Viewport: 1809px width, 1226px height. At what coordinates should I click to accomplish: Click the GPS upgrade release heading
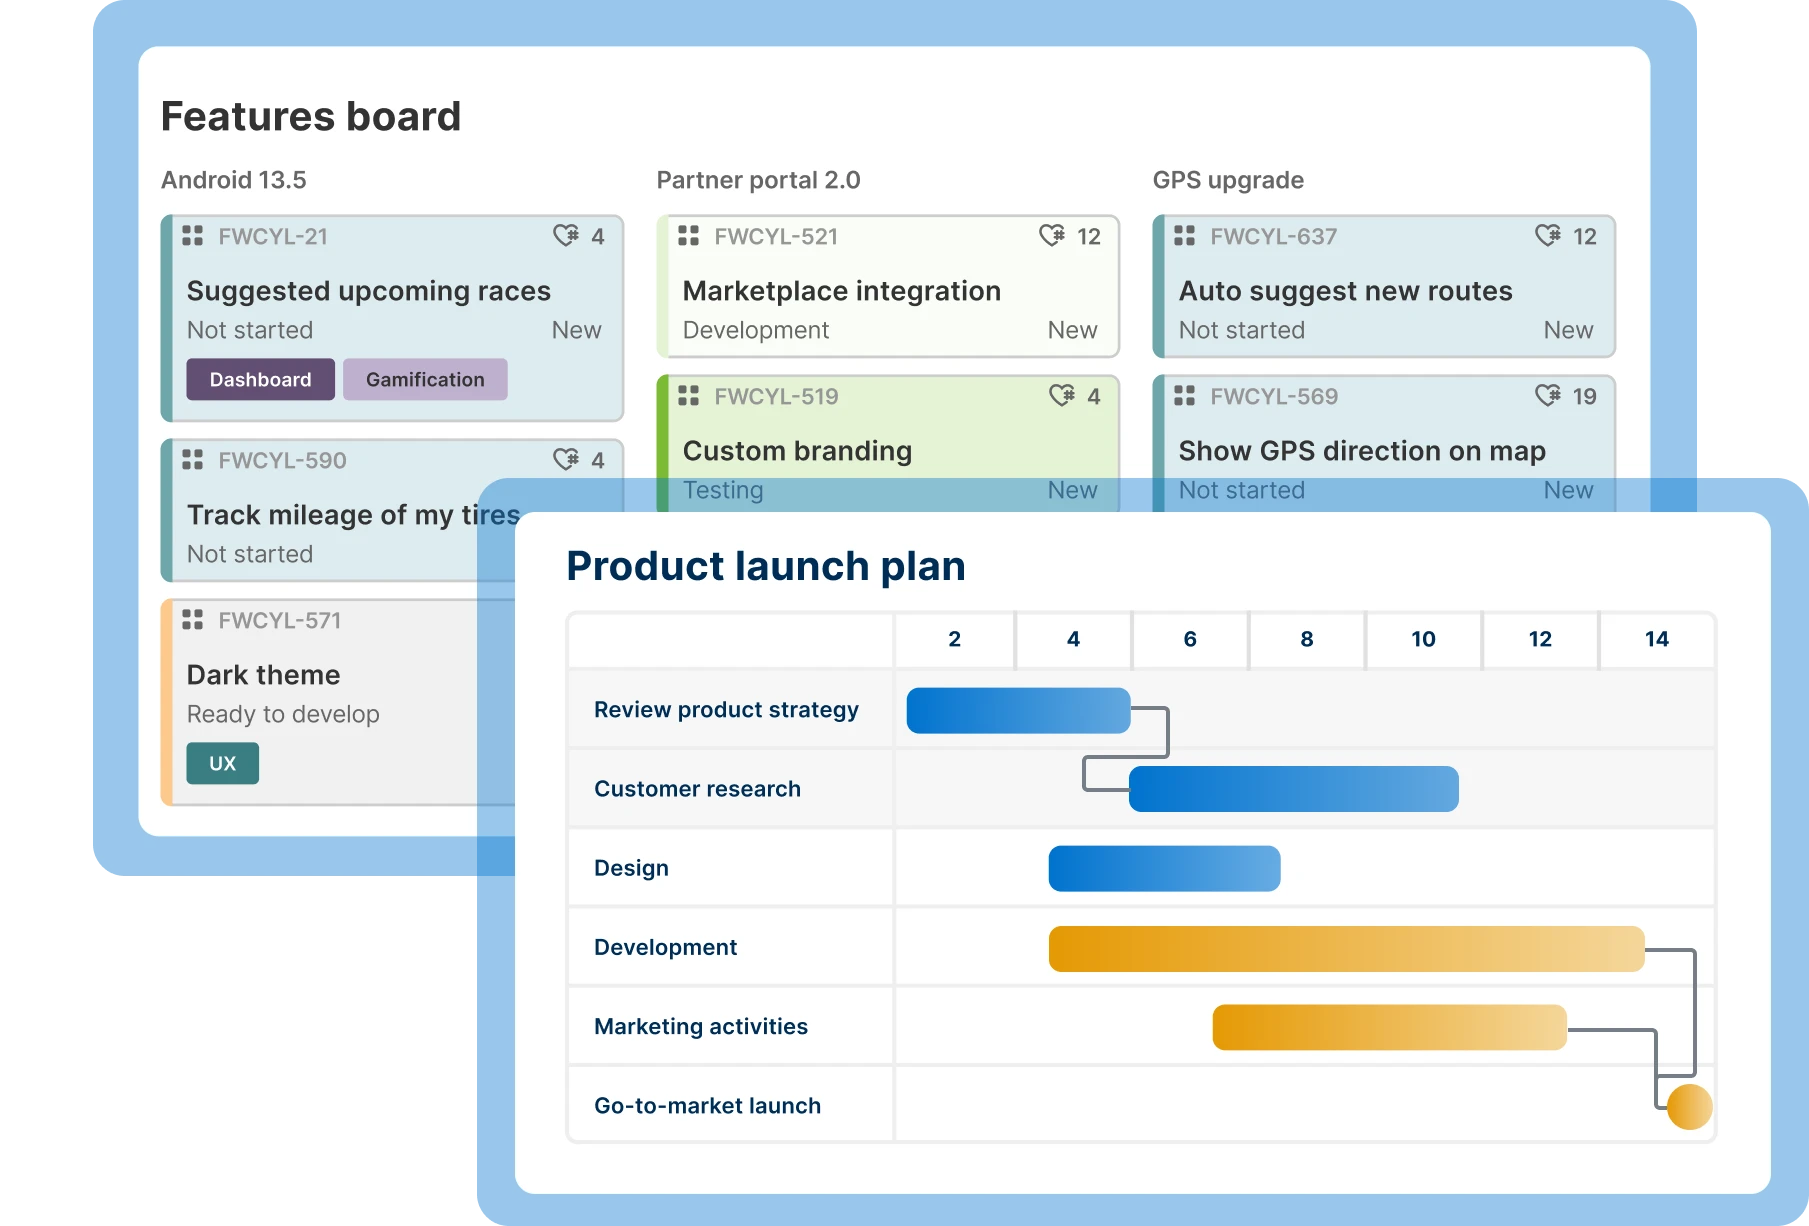click(1229, 180)
